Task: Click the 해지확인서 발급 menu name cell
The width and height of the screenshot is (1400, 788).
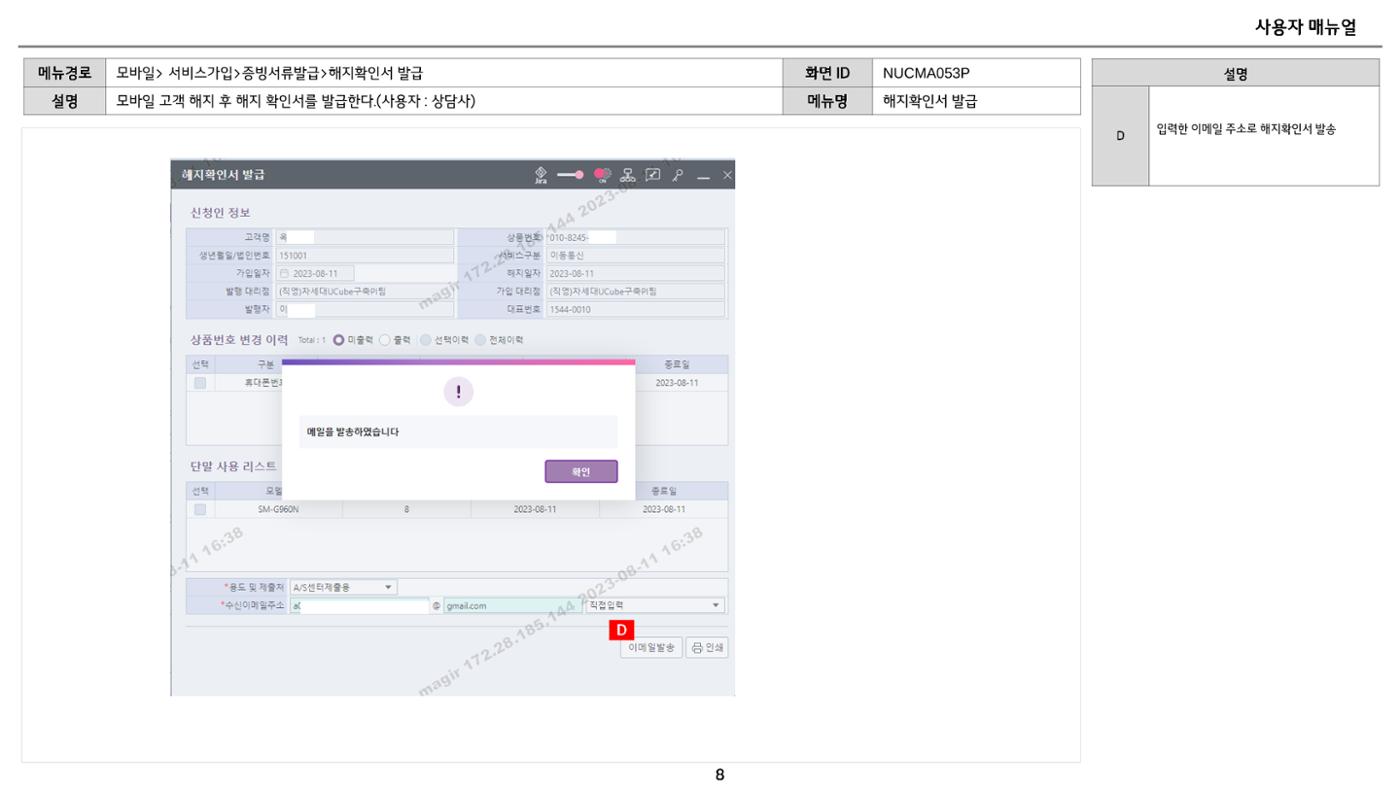Action: coord(975,101)
